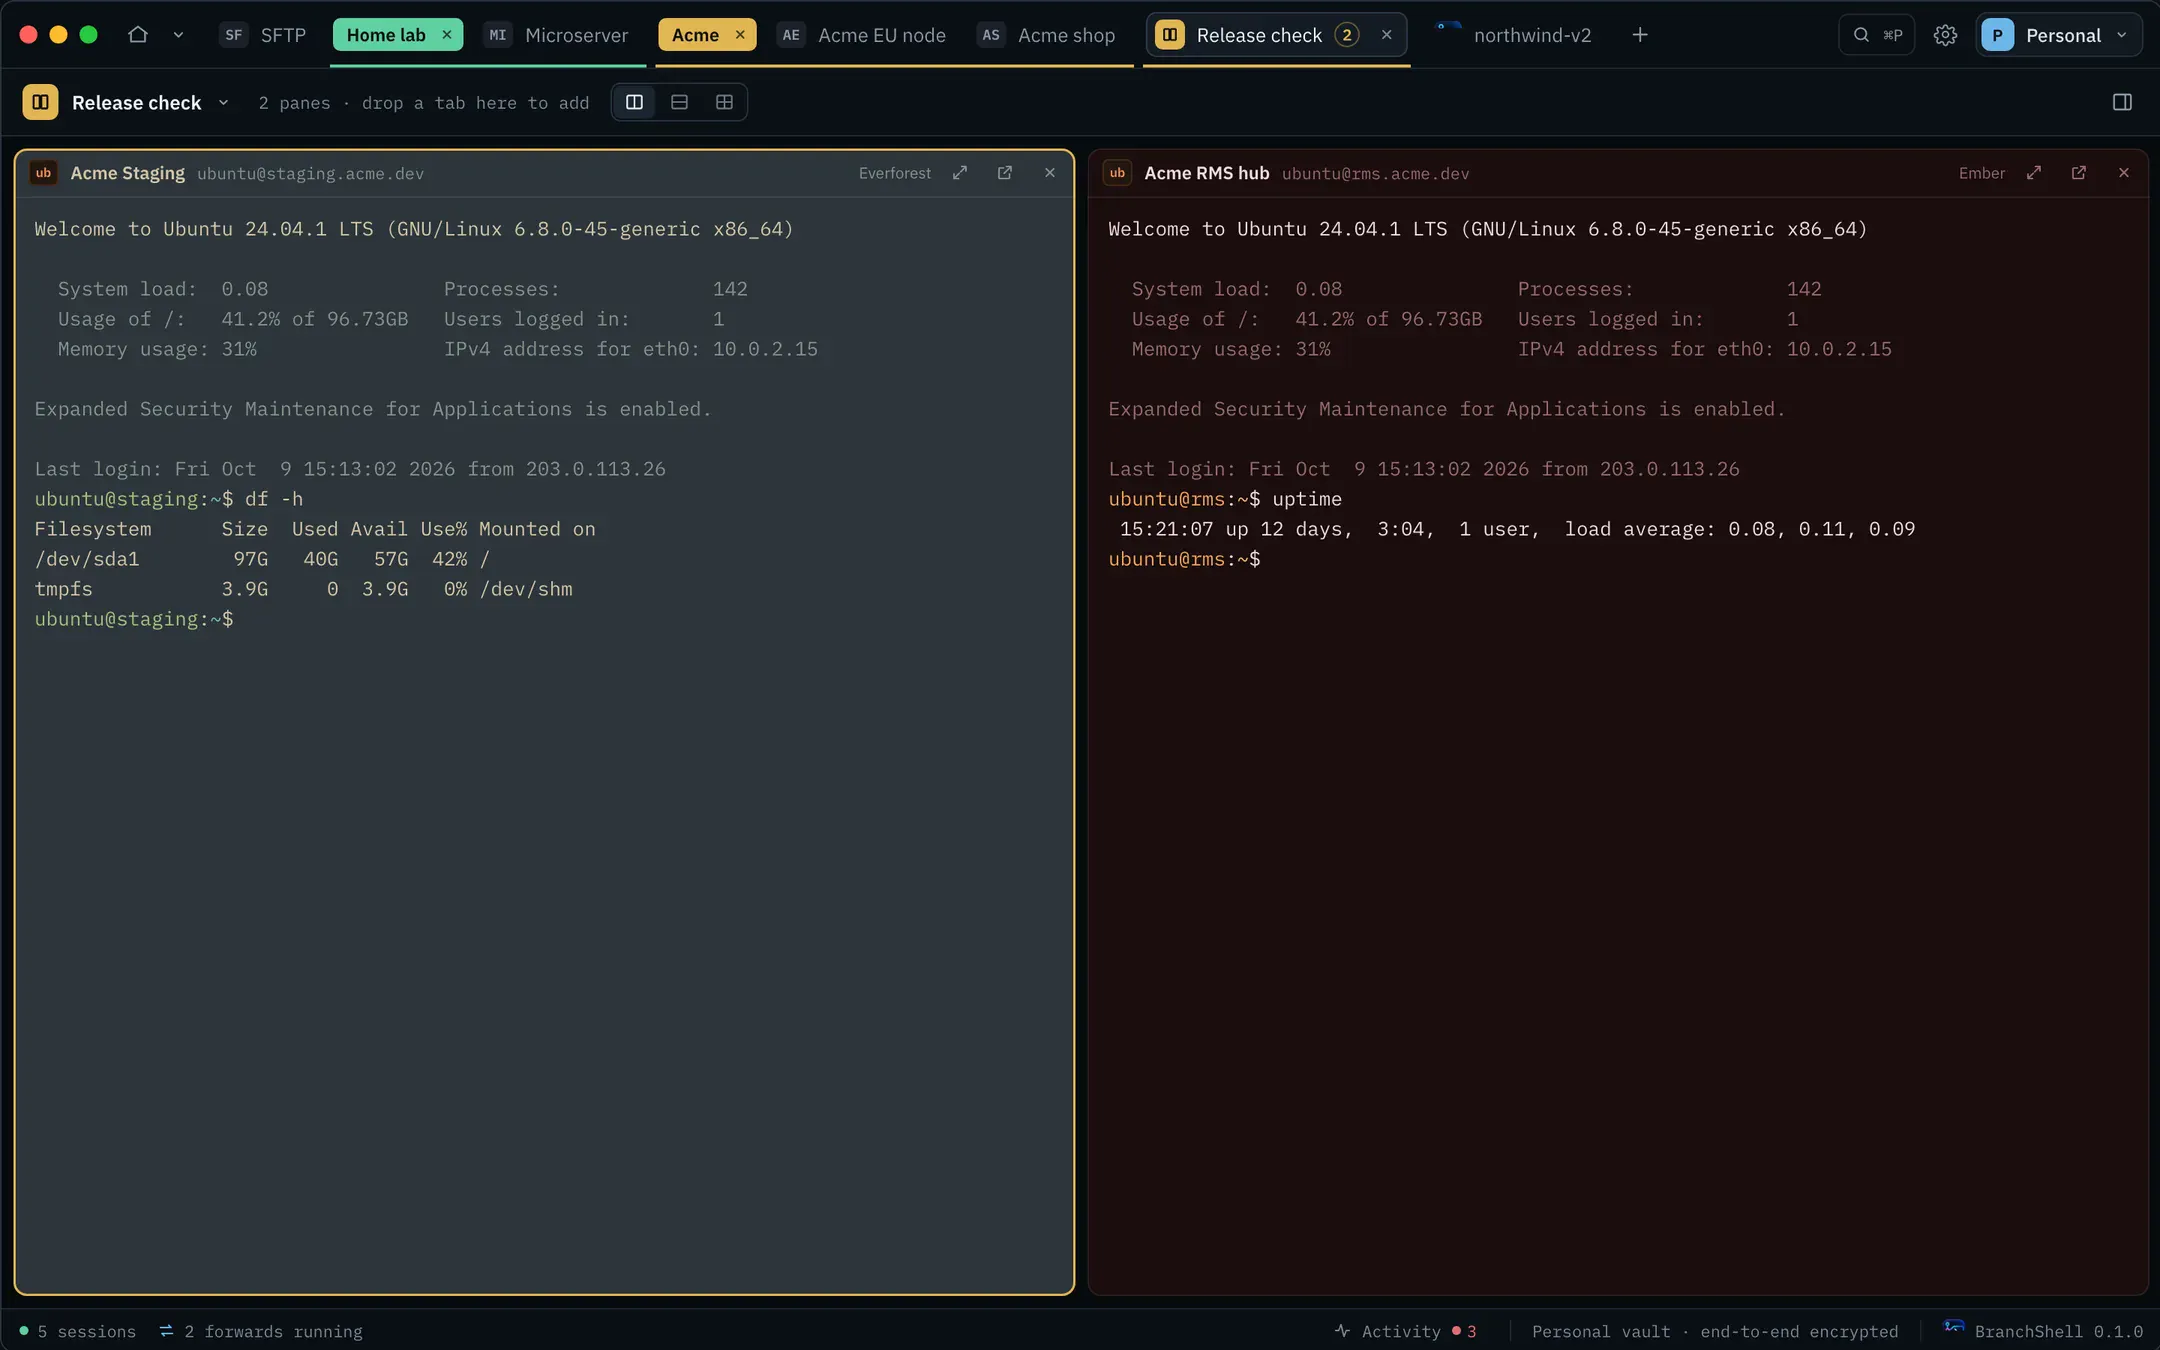Focus the ubuntu@rms terminal prompt
The image size is (2160, 1350).
tap(1184, 559)
